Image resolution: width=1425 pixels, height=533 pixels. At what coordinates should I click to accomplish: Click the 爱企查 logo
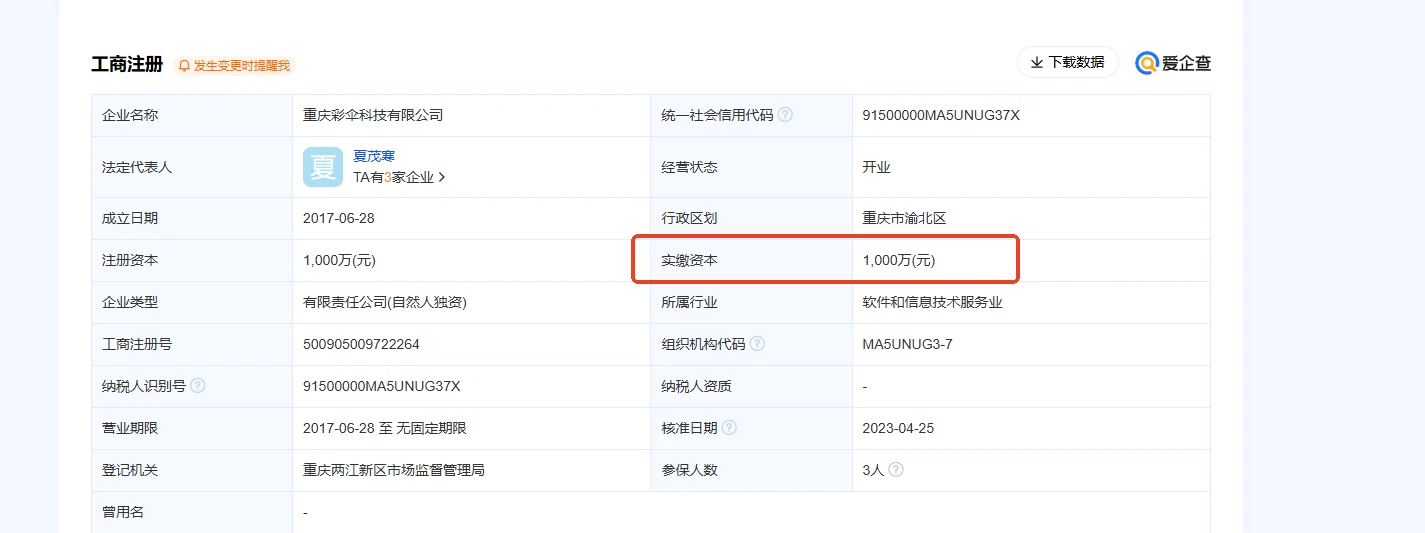pos(1173,63)
